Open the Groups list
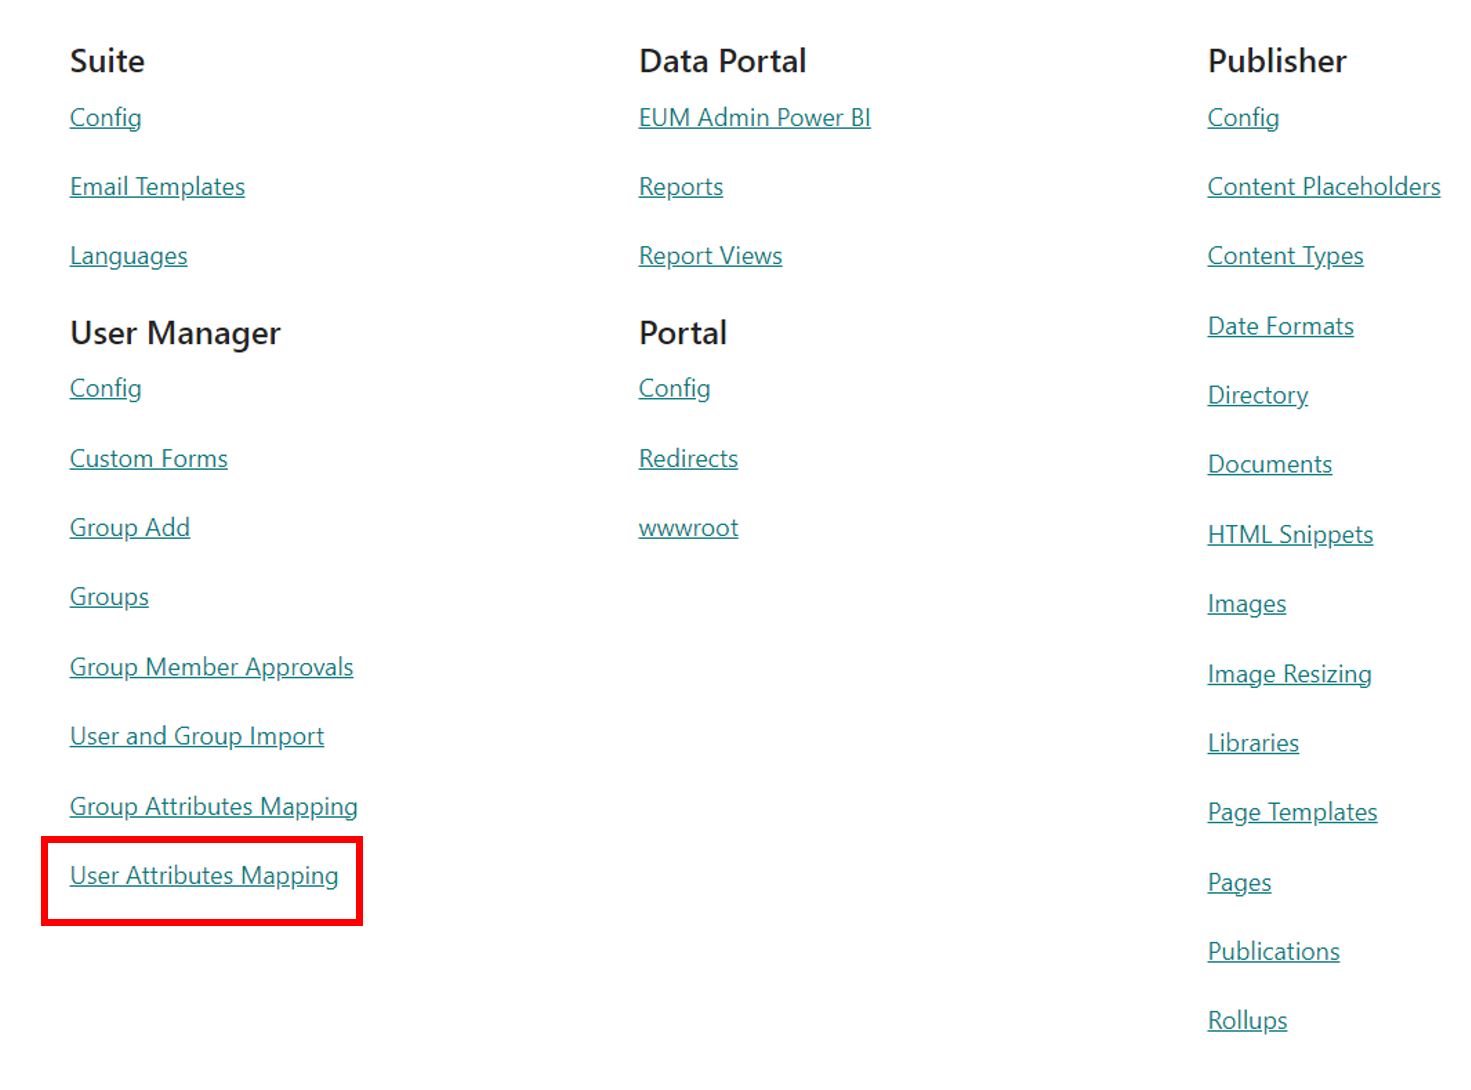Image resolution: width=1471 pixels, height=1090 pixels. coord(109,597)
